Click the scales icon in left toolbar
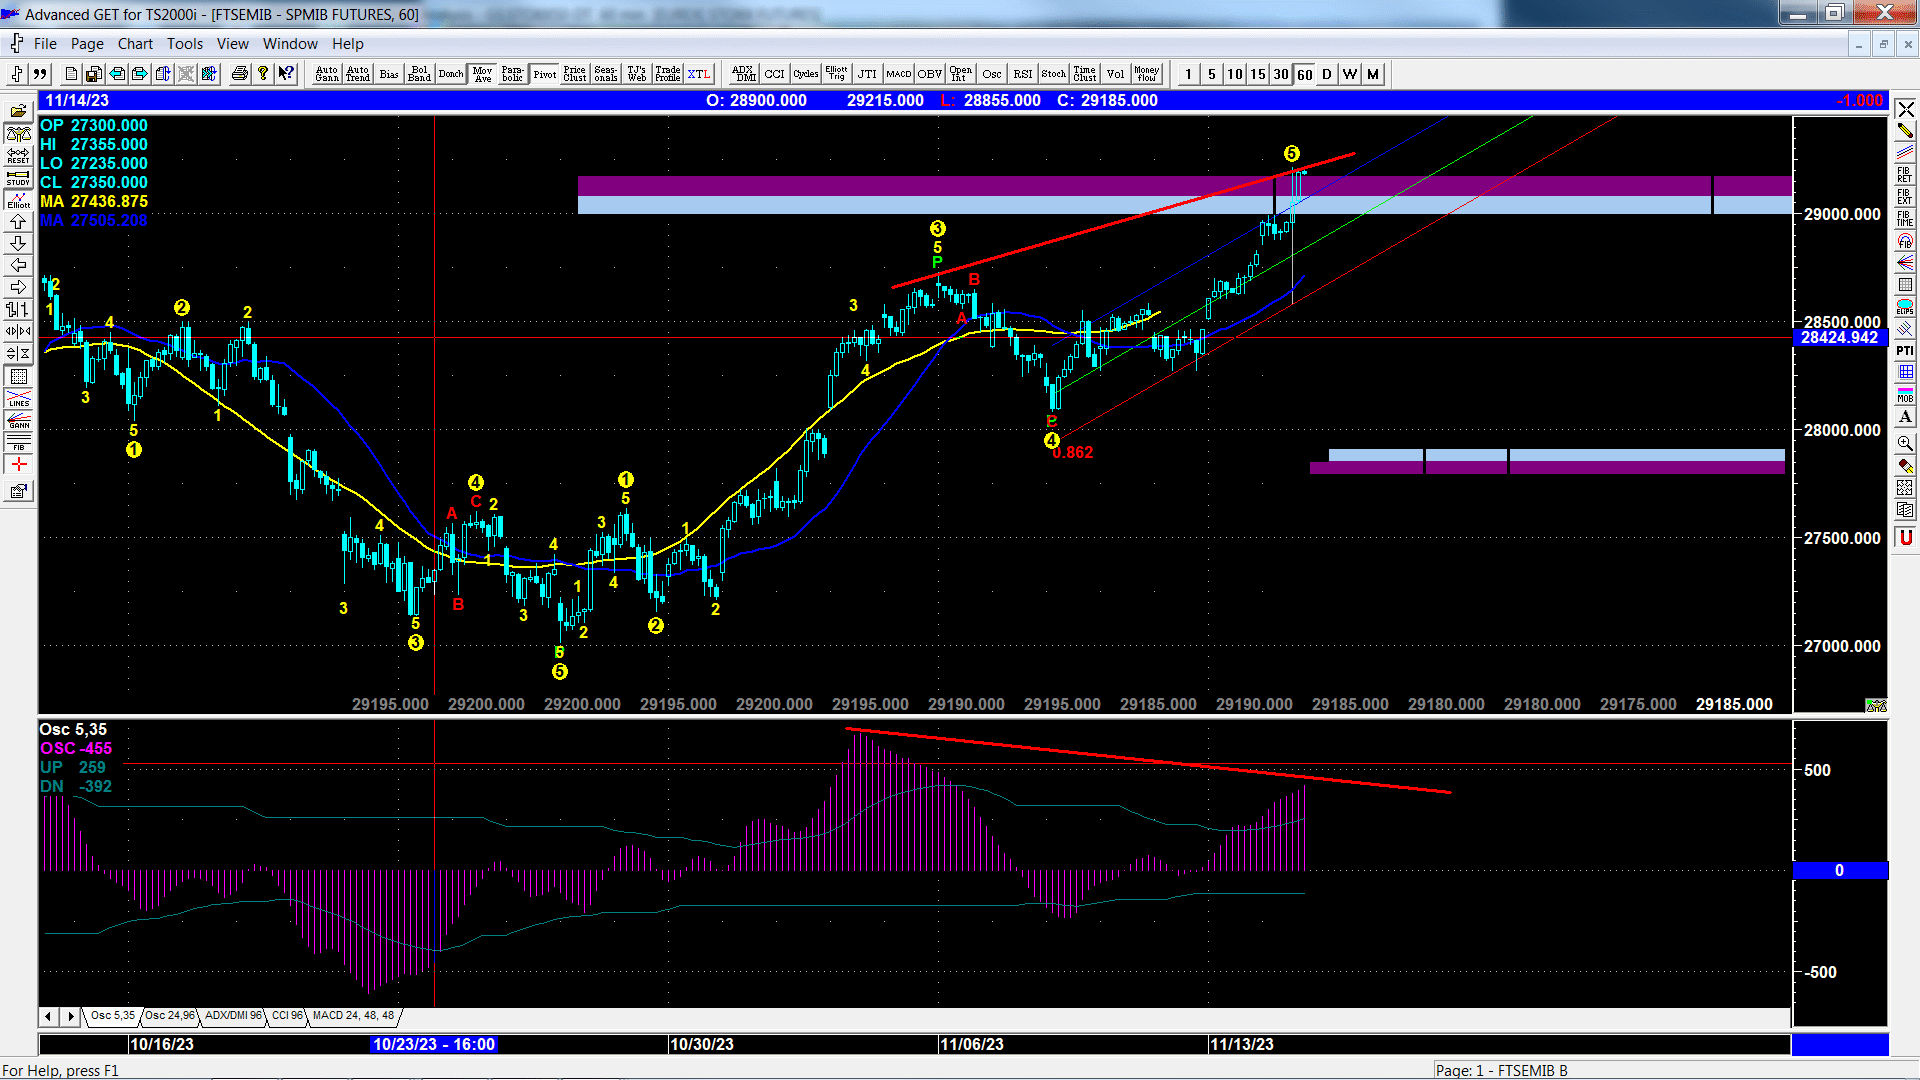 [x=18, y=133]
